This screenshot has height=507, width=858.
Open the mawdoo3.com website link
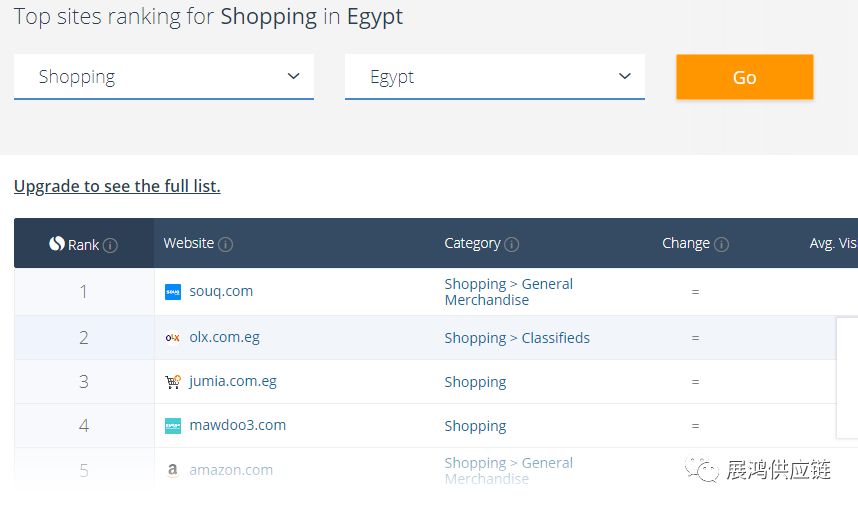pos(237,425)
